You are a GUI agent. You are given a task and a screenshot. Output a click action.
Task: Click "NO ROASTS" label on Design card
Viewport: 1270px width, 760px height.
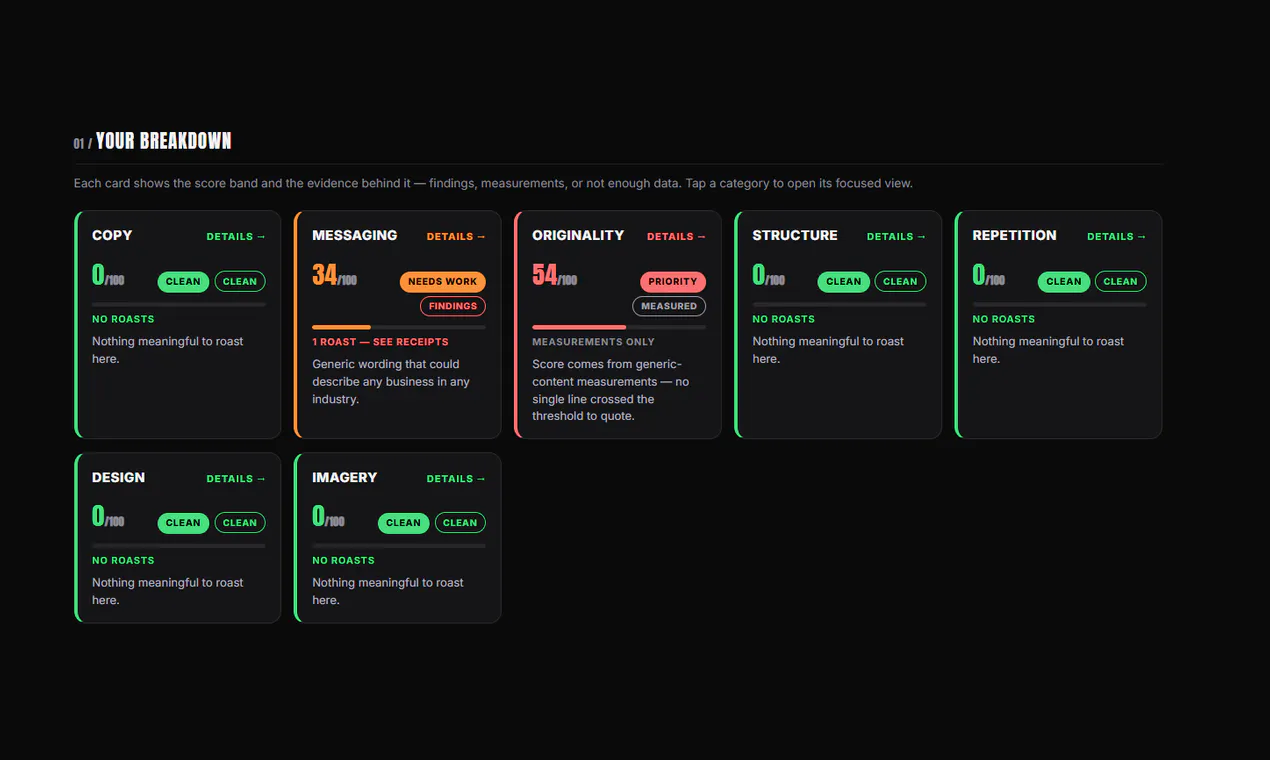(x=123, y=561)
